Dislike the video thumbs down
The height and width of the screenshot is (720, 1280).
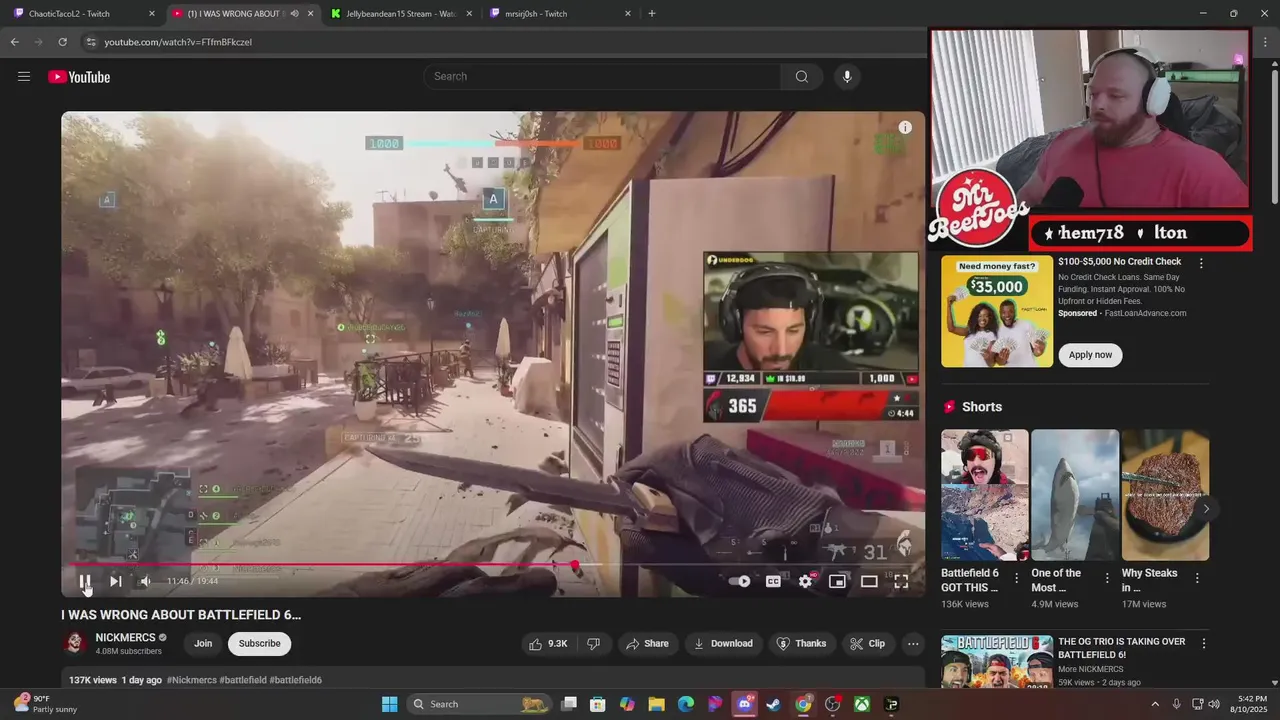click(x=594, y=644)
